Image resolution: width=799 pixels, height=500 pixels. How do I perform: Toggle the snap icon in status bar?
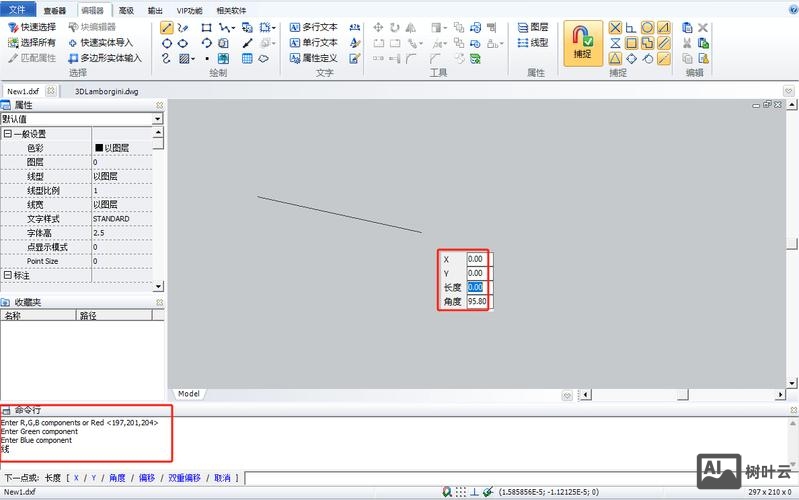(x=446, y=492)
